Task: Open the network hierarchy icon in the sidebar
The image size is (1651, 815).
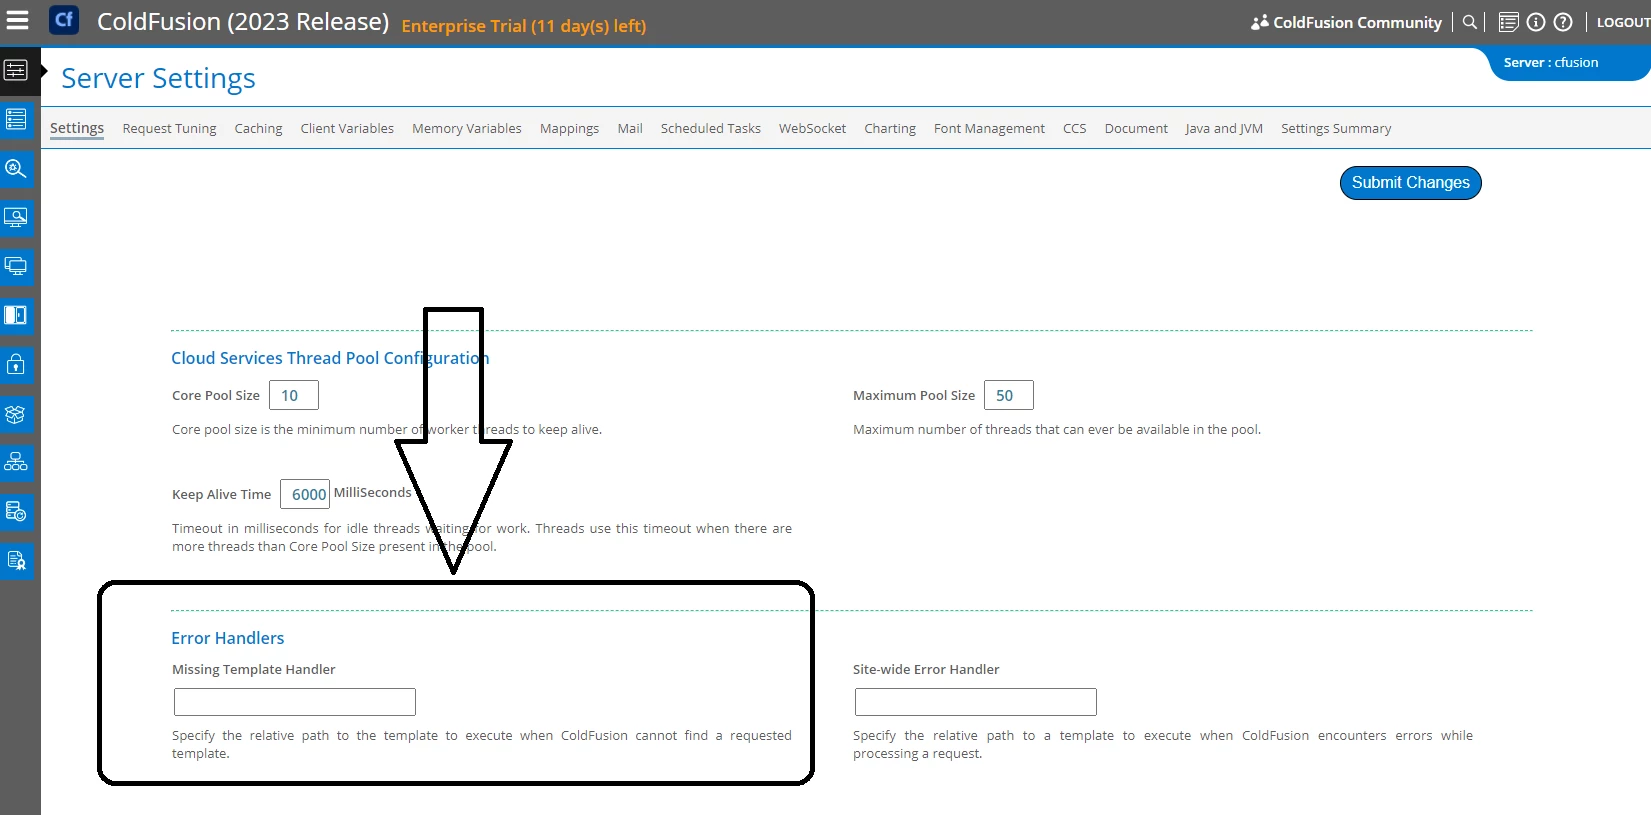Action: coord(16,462)
